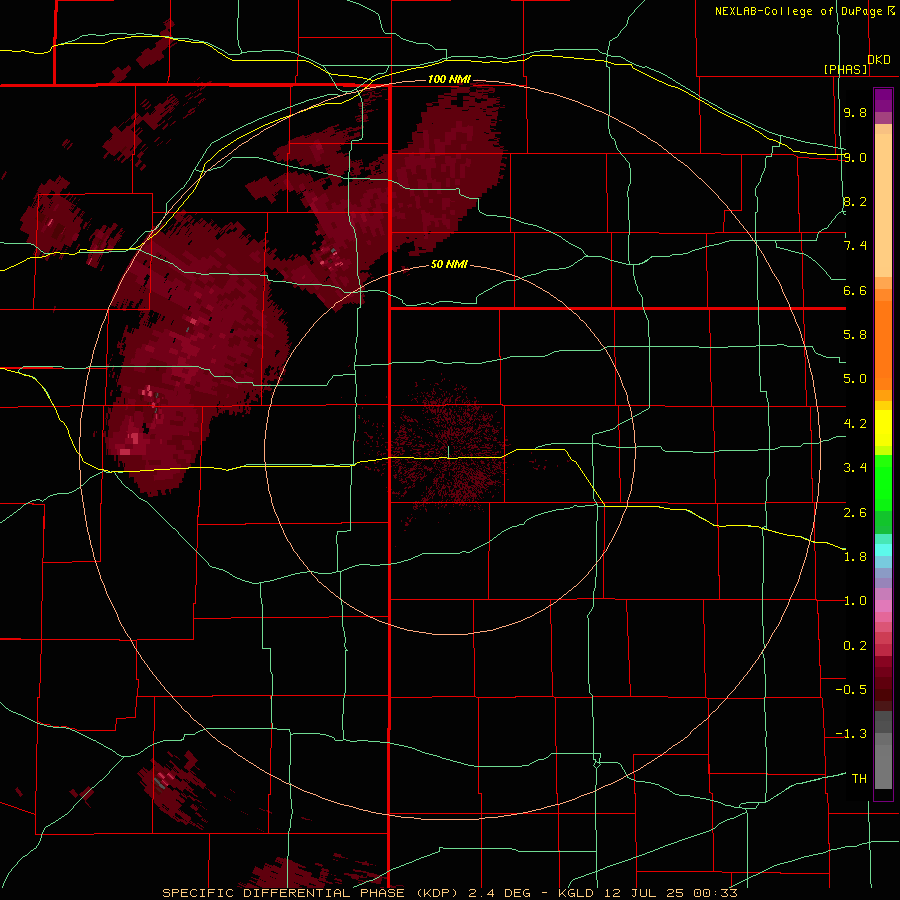Pick the cyan segment of the color bar

883,550
